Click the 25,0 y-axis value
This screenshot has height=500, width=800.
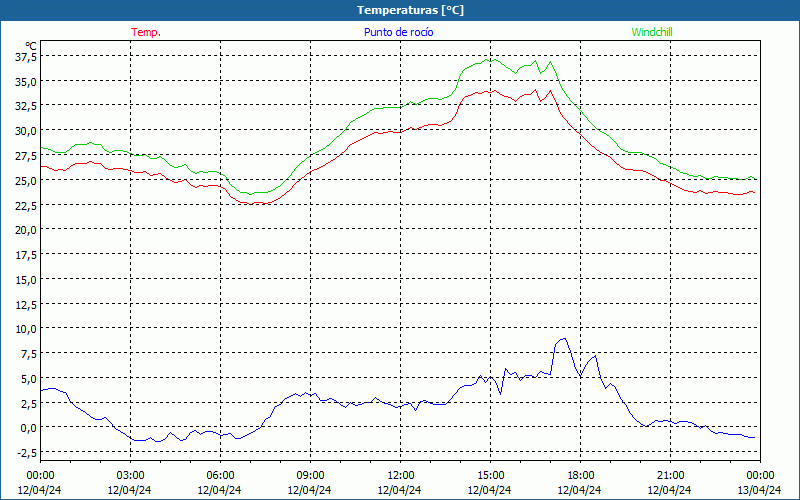click(26, 181)
